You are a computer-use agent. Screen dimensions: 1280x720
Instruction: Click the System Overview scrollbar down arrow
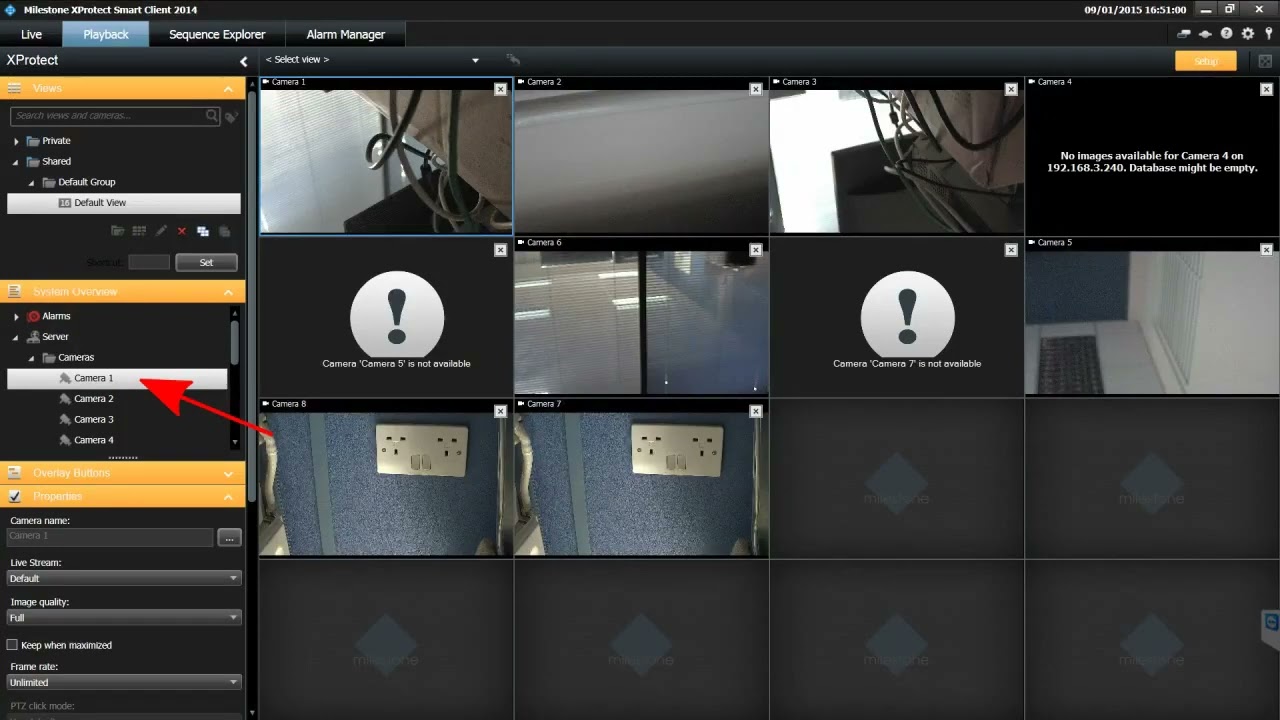235,442
